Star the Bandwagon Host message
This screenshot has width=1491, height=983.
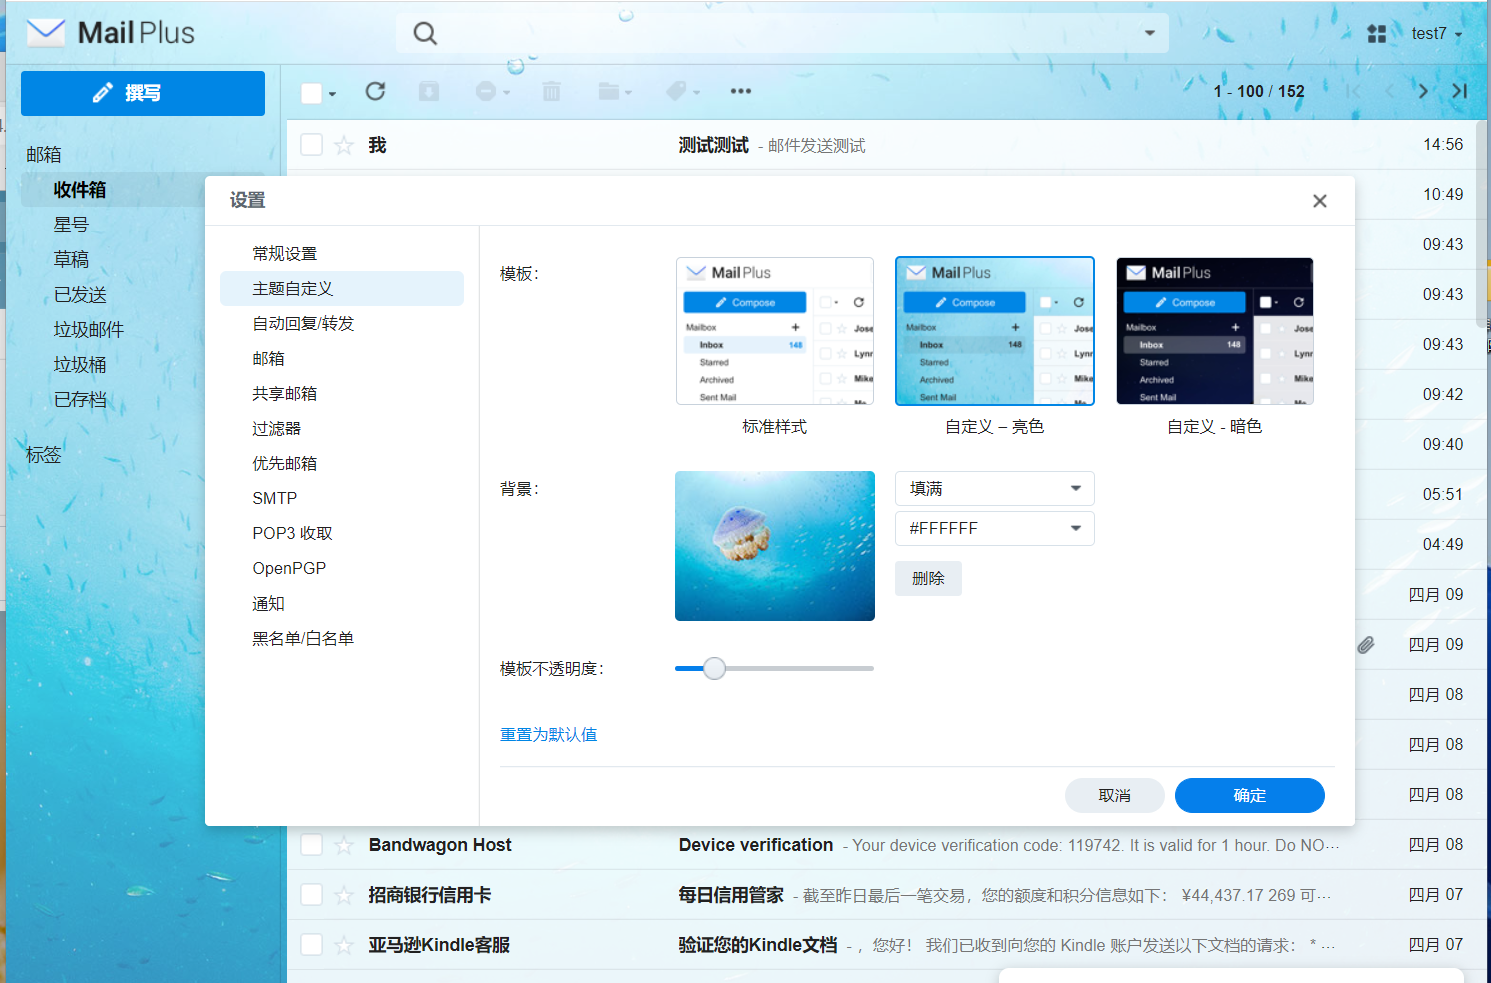pos(344,846)
